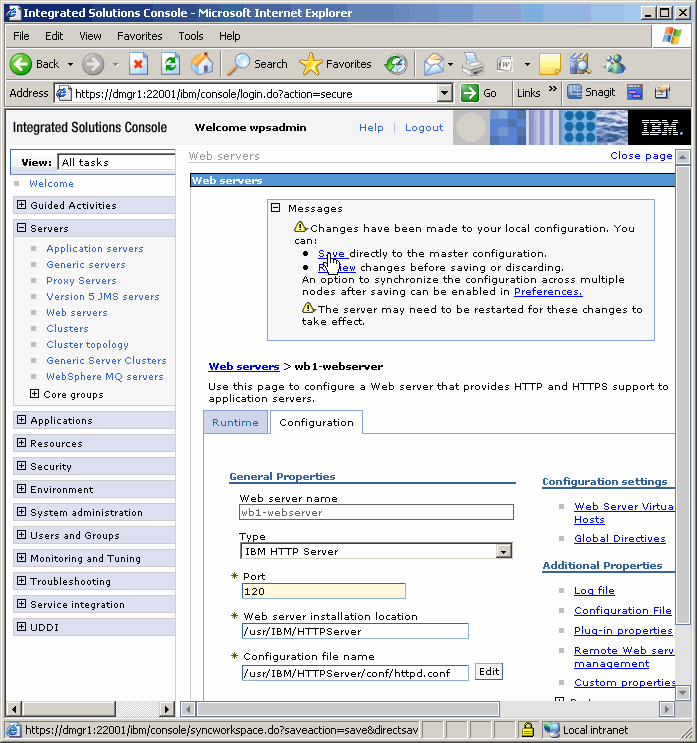This screenshot has height=743, width=697.
Task: Click the Save link in Messages
Action: (330, 254)
